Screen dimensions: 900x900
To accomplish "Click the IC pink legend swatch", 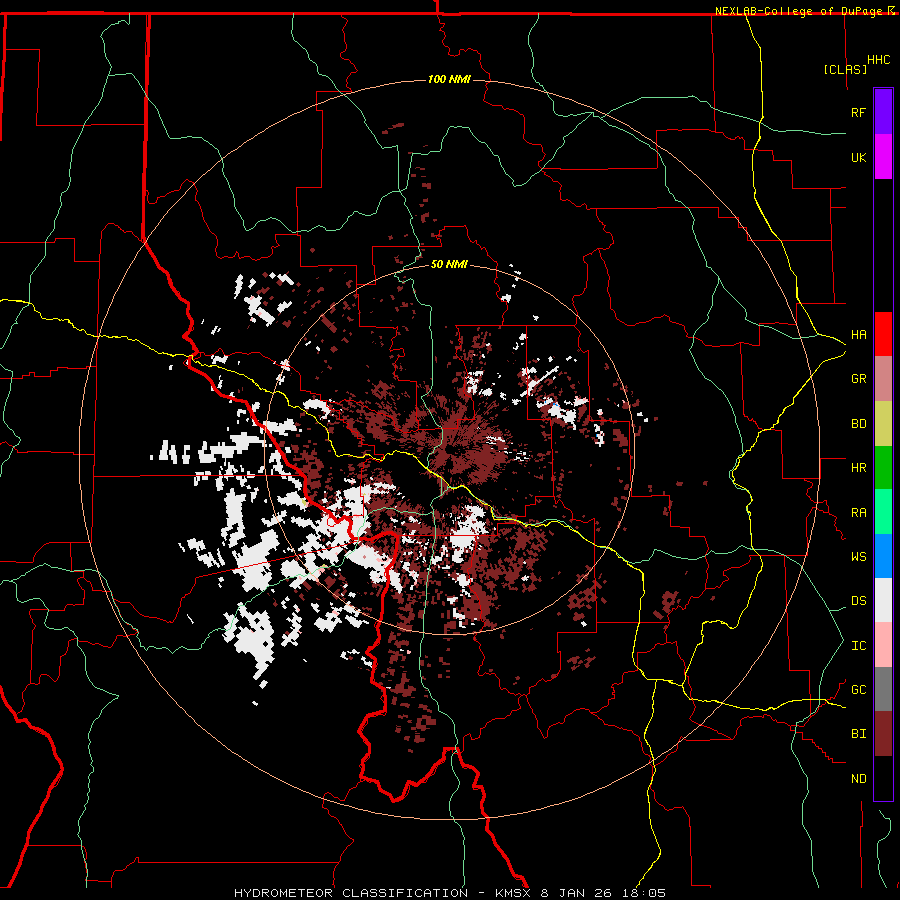I will [x=883, y=645].
